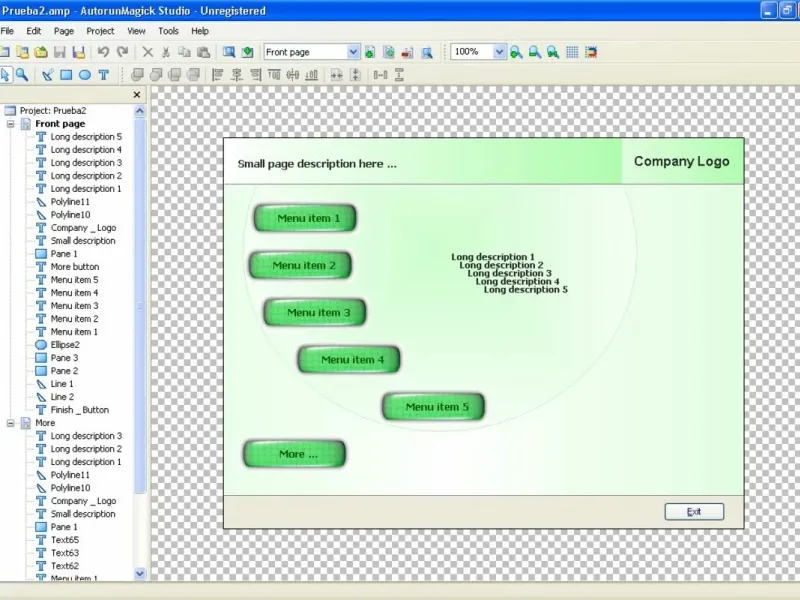Click the Align horizontal centers icon
Image resolution: width=800 pixels, height=600 pixels.
click(x=237, y=75)
